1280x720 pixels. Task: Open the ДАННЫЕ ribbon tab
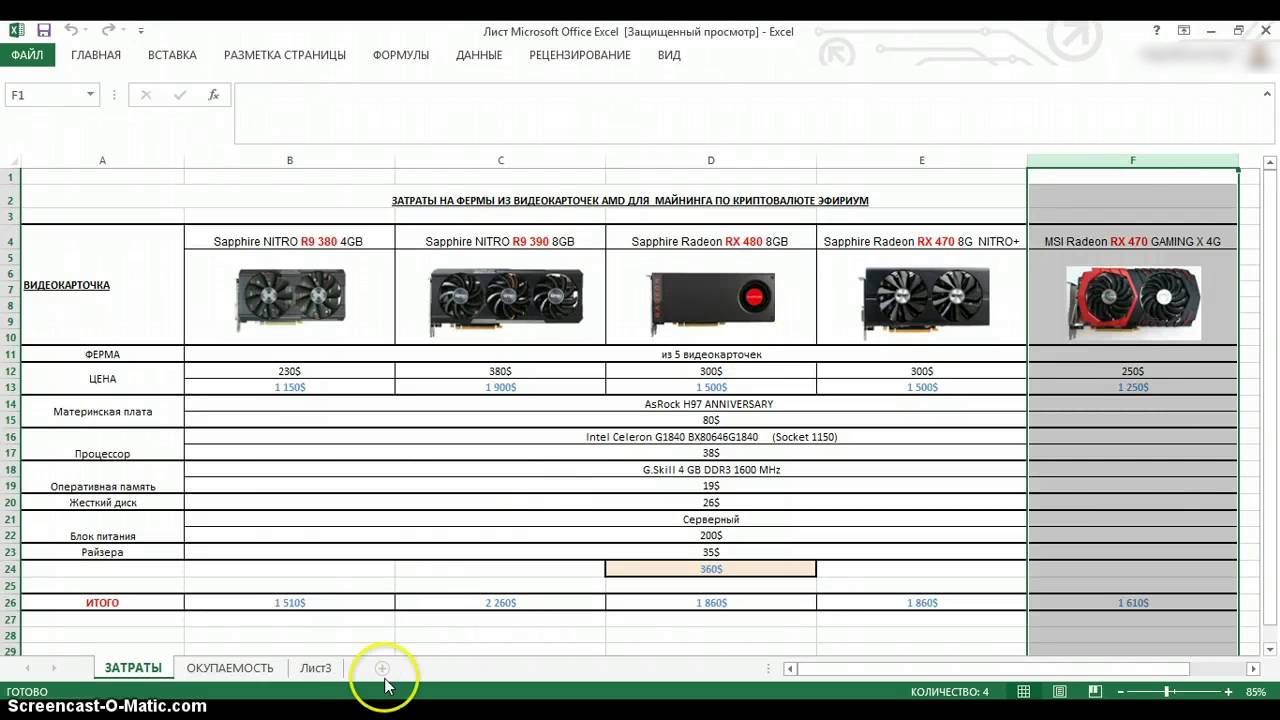click(479, 55)
